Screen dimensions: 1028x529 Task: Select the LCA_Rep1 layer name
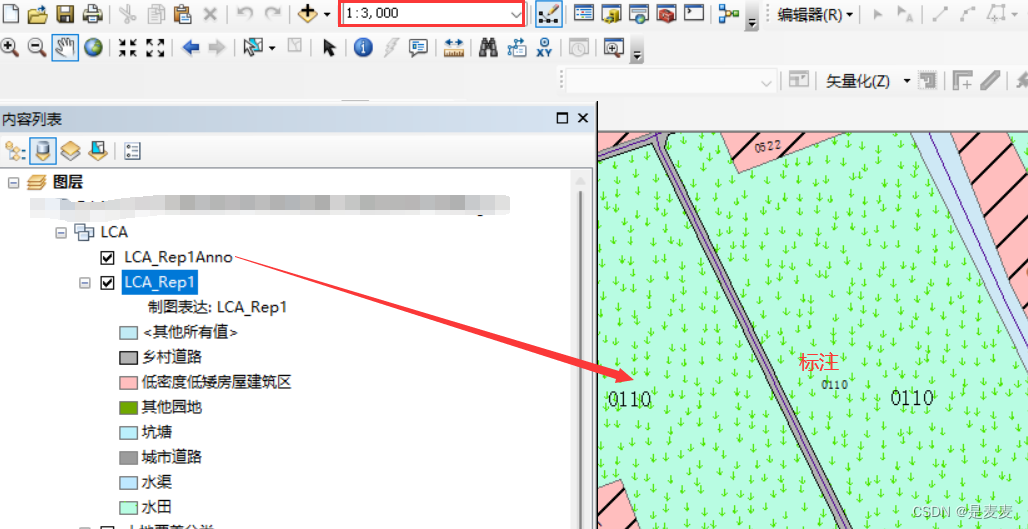pyautogui.click(x=159, y=283)
